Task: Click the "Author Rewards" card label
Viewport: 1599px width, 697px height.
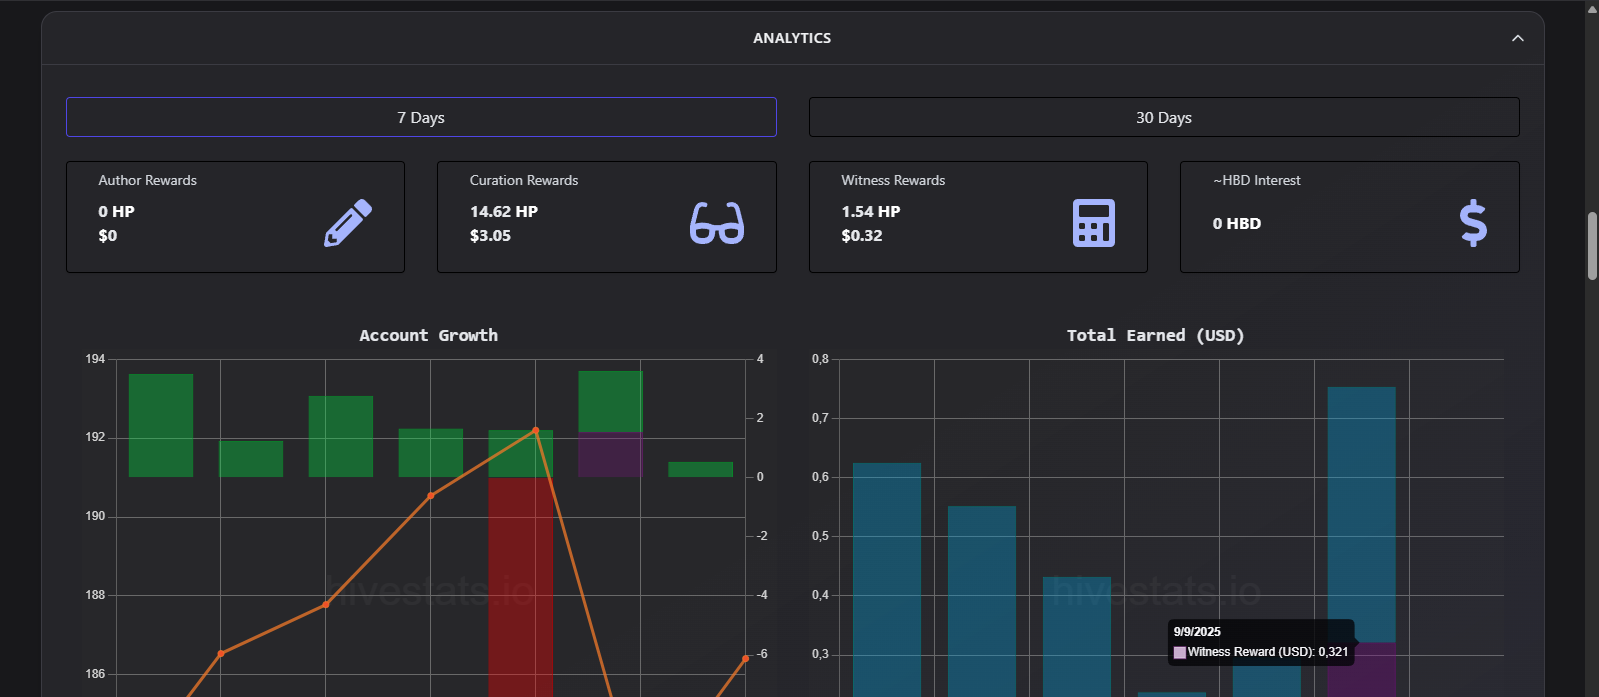Action: 148,180
